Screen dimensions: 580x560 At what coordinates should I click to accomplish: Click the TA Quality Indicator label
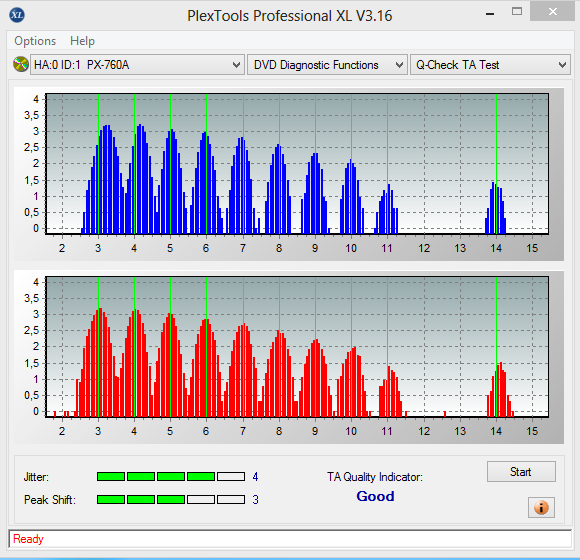(x=375, y=477)
